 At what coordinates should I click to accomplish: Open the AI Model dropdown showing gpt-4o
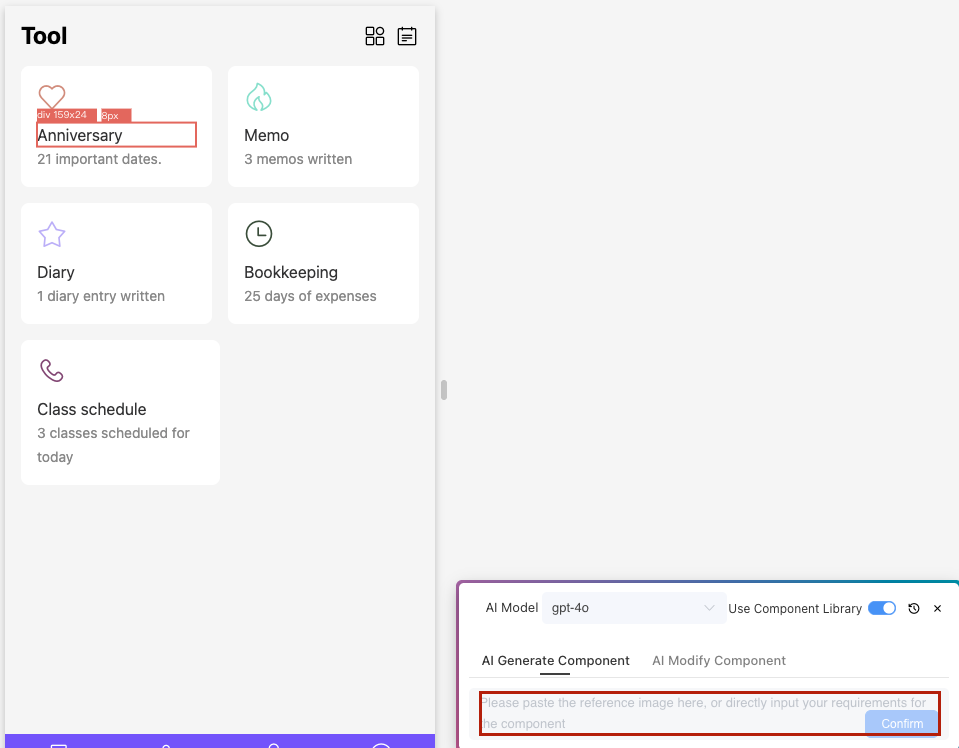(634, 607)
